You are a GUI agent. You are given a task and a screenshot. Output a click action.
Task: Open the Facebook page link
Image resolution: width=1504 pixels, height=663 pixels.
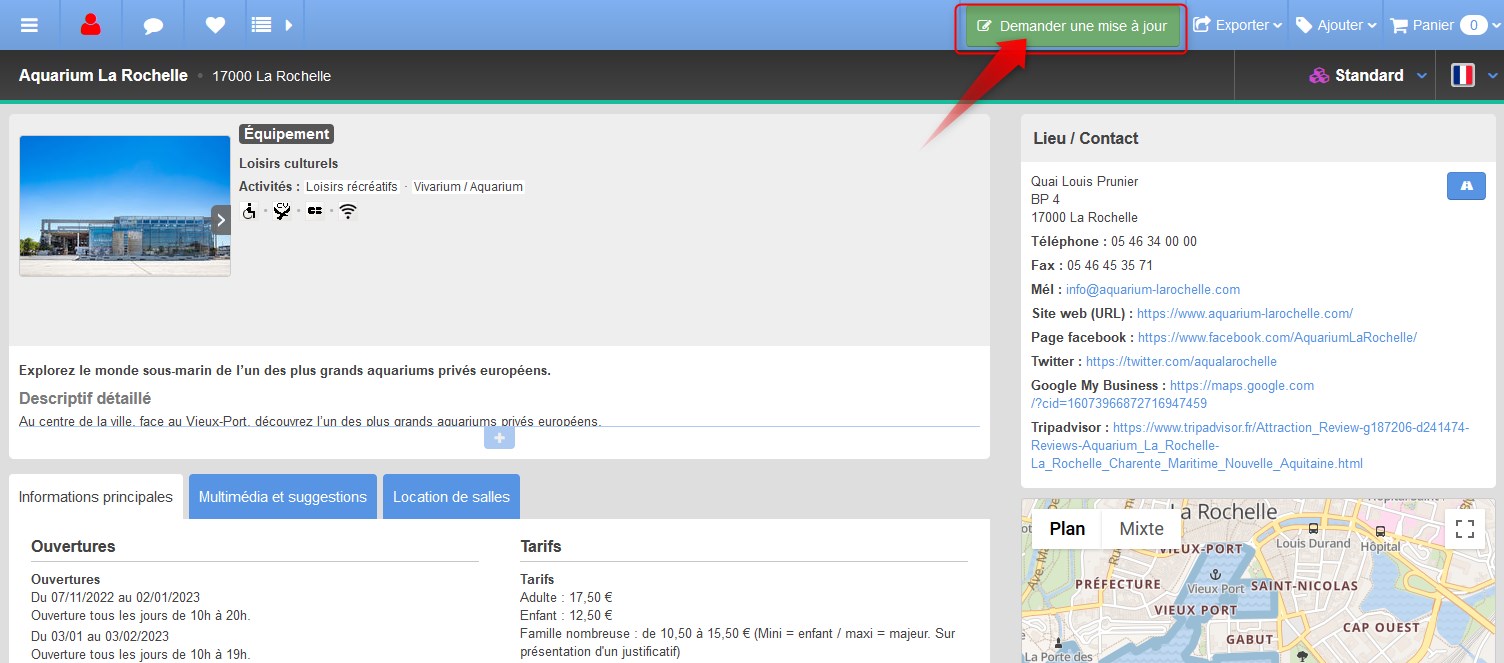(1277, 337)
